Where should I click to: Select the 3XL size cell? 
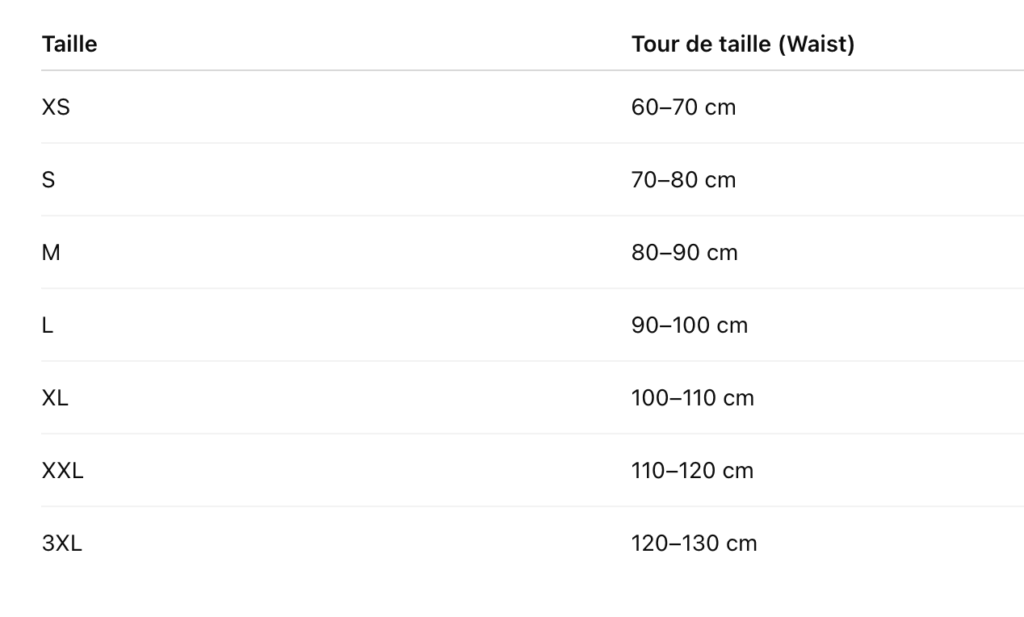[x=62, y=543]
